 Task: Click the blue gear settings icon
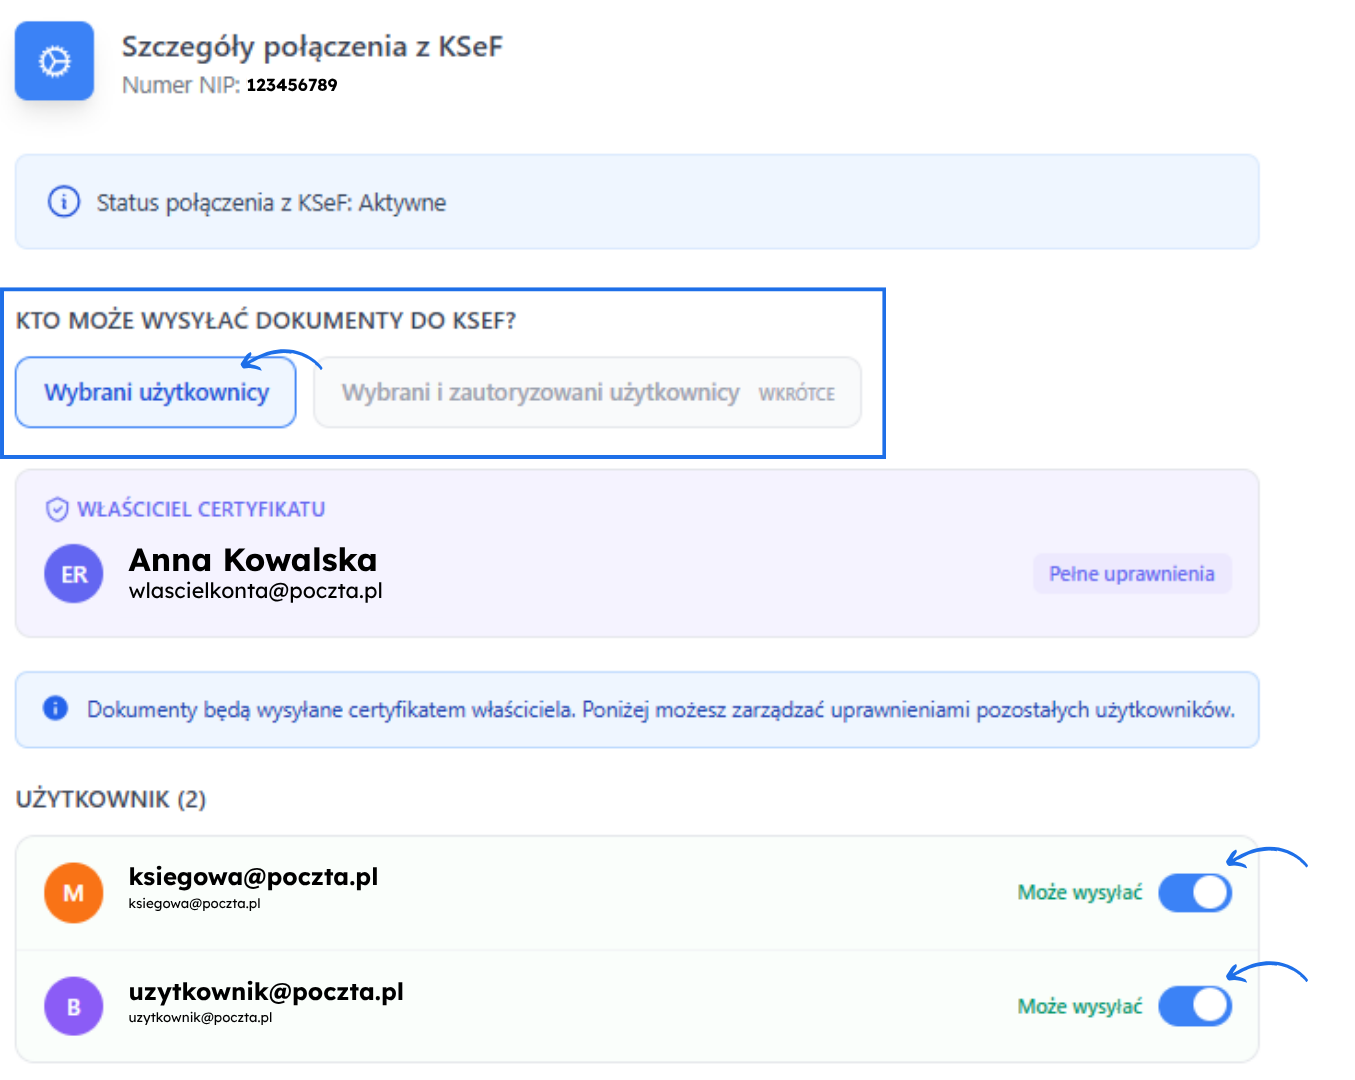pyautogui.click(x=54, y=61)
